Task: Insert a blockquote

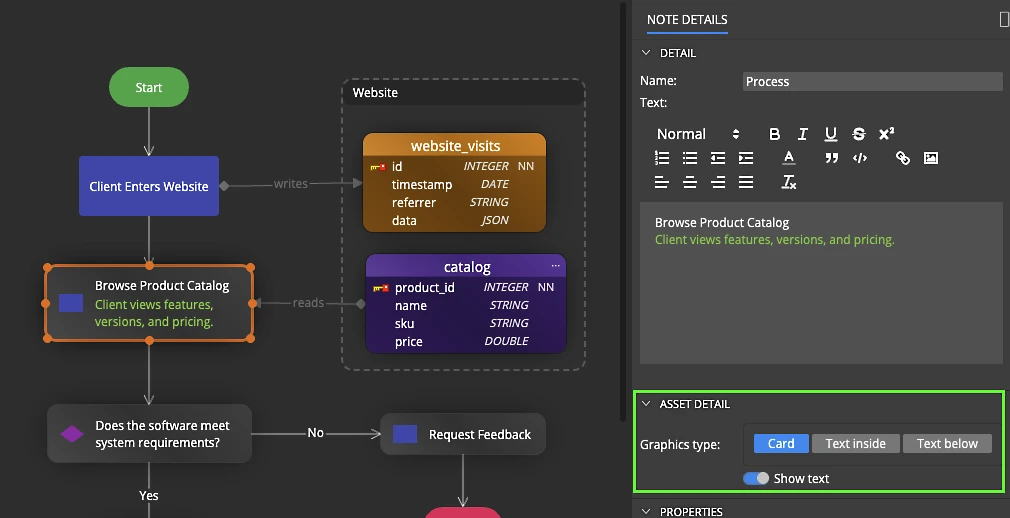Action: (832, 158)
